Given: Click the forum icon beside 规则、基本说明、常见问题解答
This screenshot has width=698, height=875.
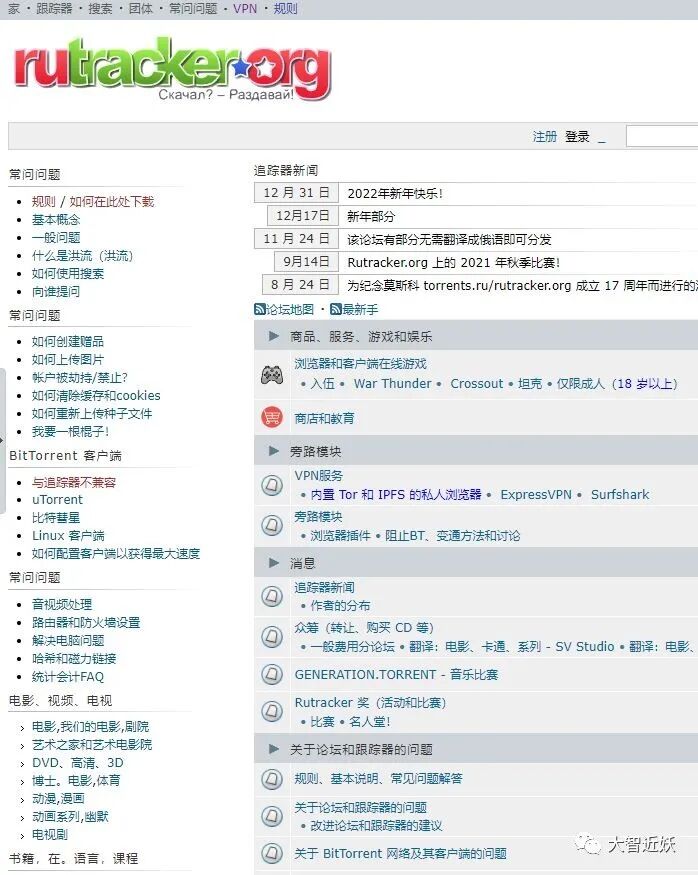Looking at the screenshot, I should point(272,778).
